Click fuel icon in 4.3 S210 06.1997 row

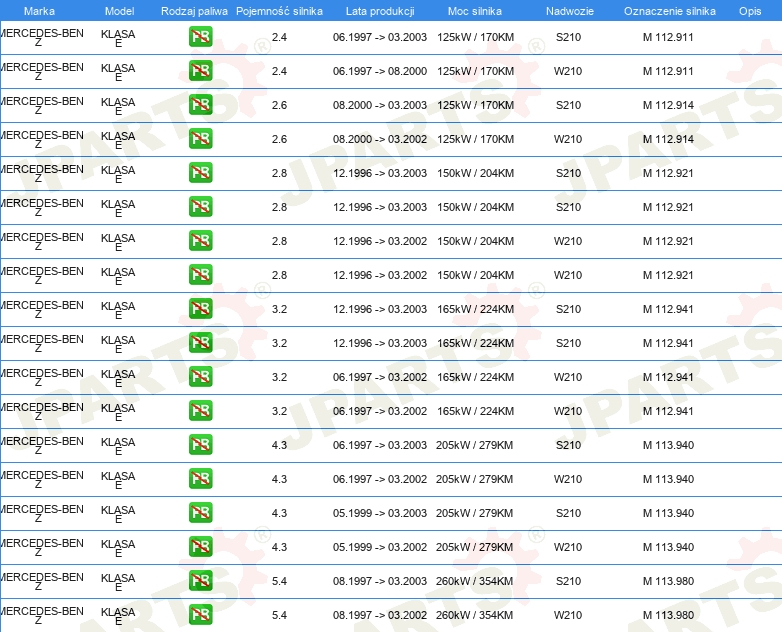[200, 445]
